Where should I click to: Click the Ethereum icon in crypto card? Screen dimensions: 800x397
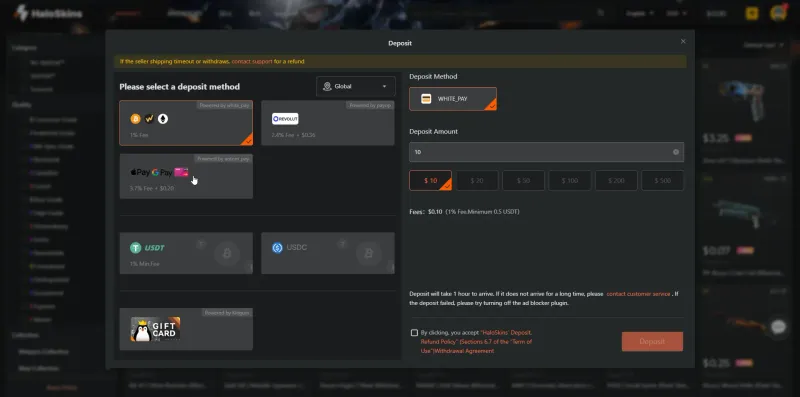pos(163,119)
